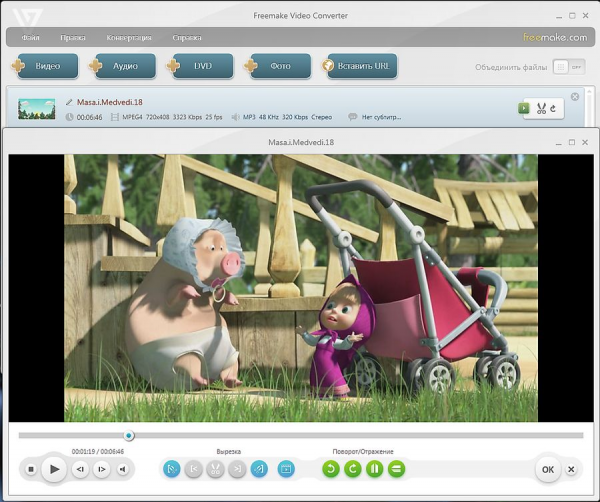This screenshot has width=600, height=502.
Task: Click the green play icon in the file row
Action: [523, 108]
